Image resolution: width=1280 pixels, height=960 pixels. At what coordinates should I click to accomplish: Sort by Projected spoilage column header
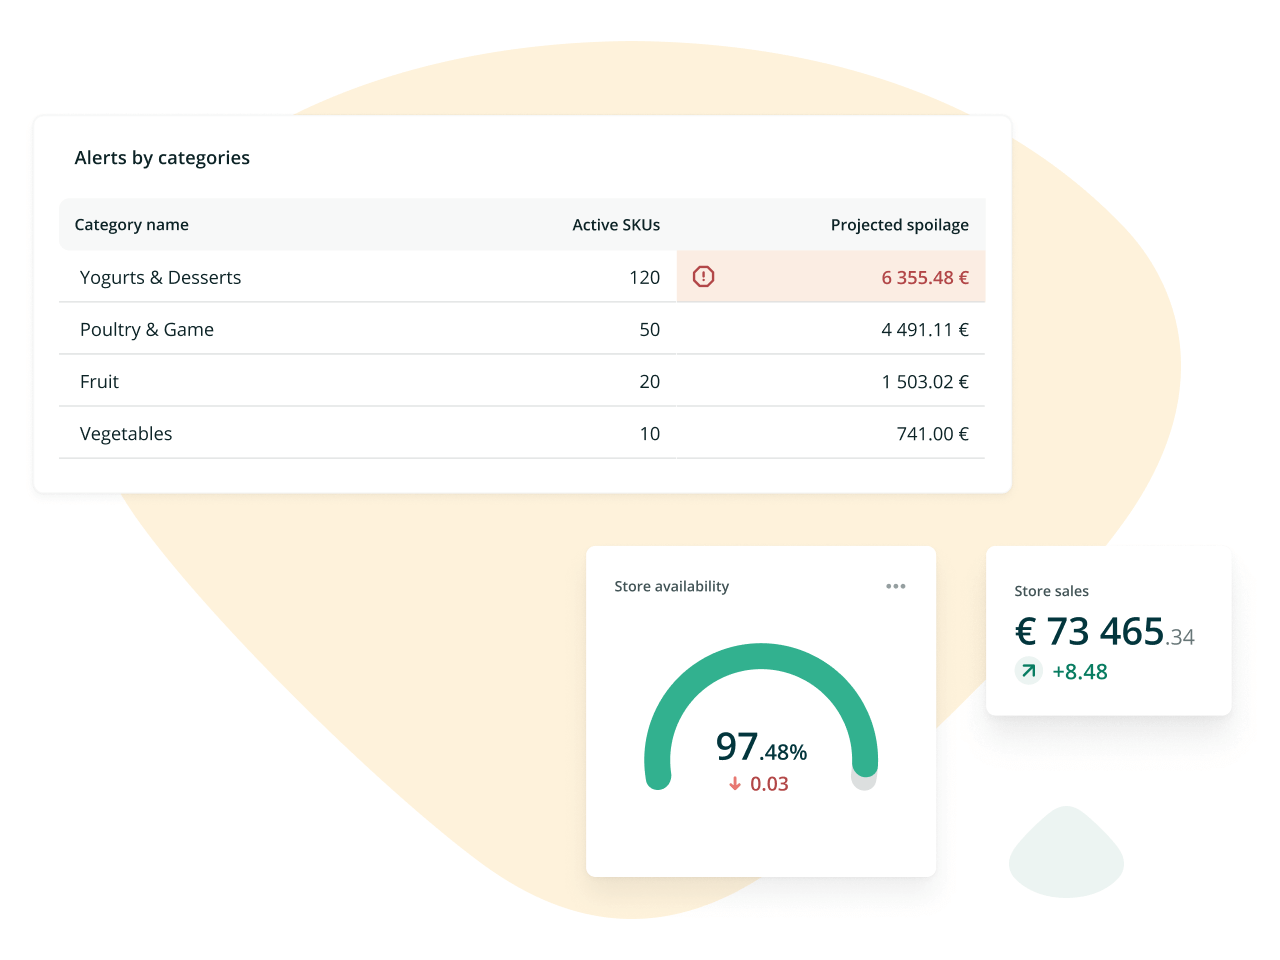[x=899, y=225]
